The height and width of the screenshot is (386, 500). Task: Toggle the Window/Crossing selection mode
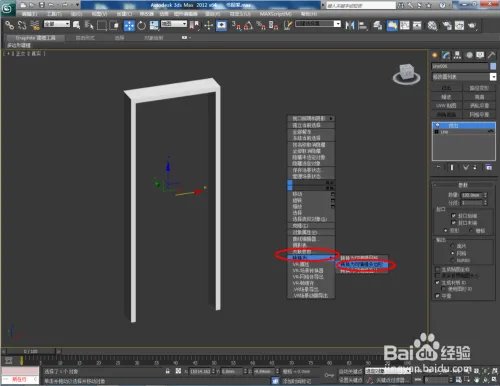(x=114, y=25)
